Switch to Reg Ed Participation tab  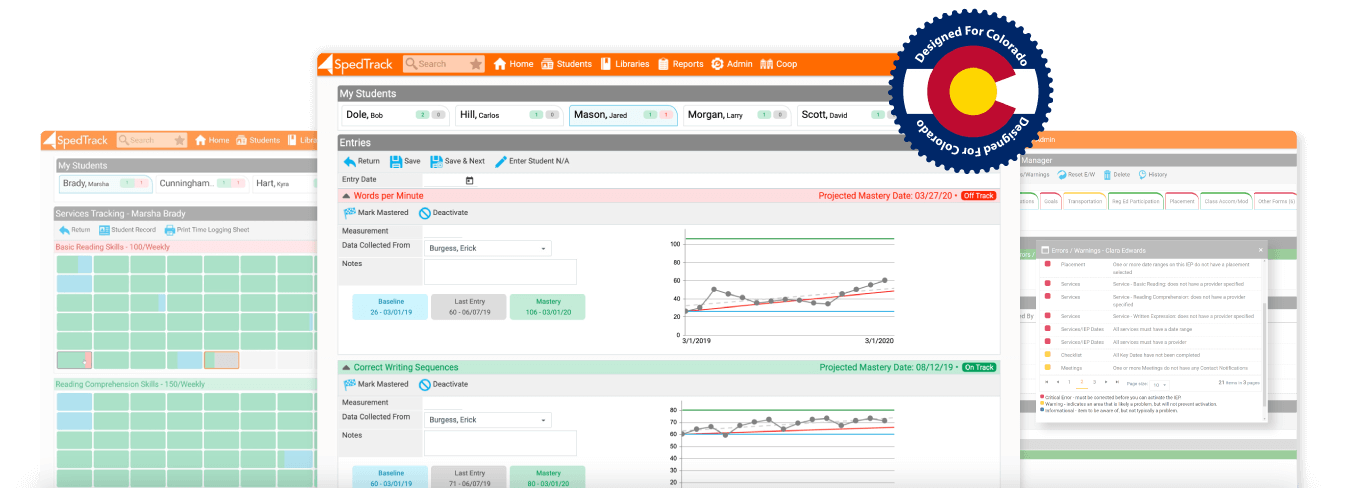tap(1136, 201)
